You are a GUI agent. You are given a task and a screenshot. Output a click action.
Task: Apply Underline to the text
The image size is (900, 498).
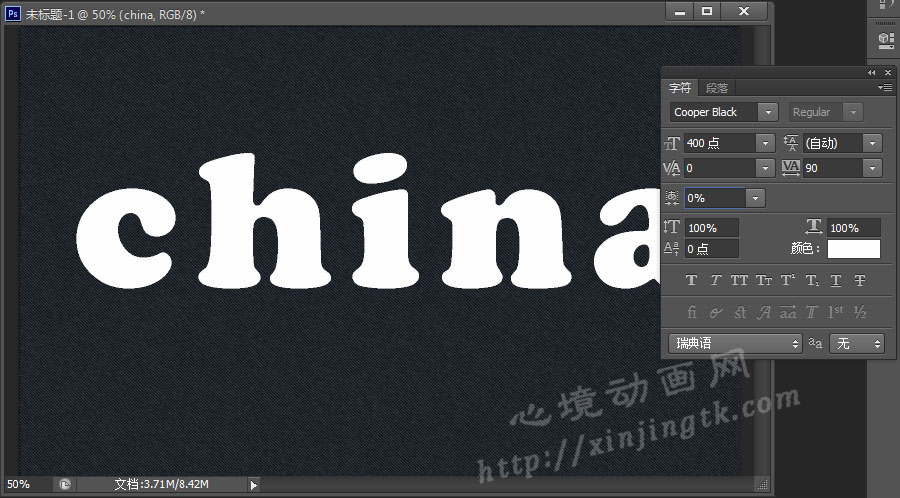[836, 281]
